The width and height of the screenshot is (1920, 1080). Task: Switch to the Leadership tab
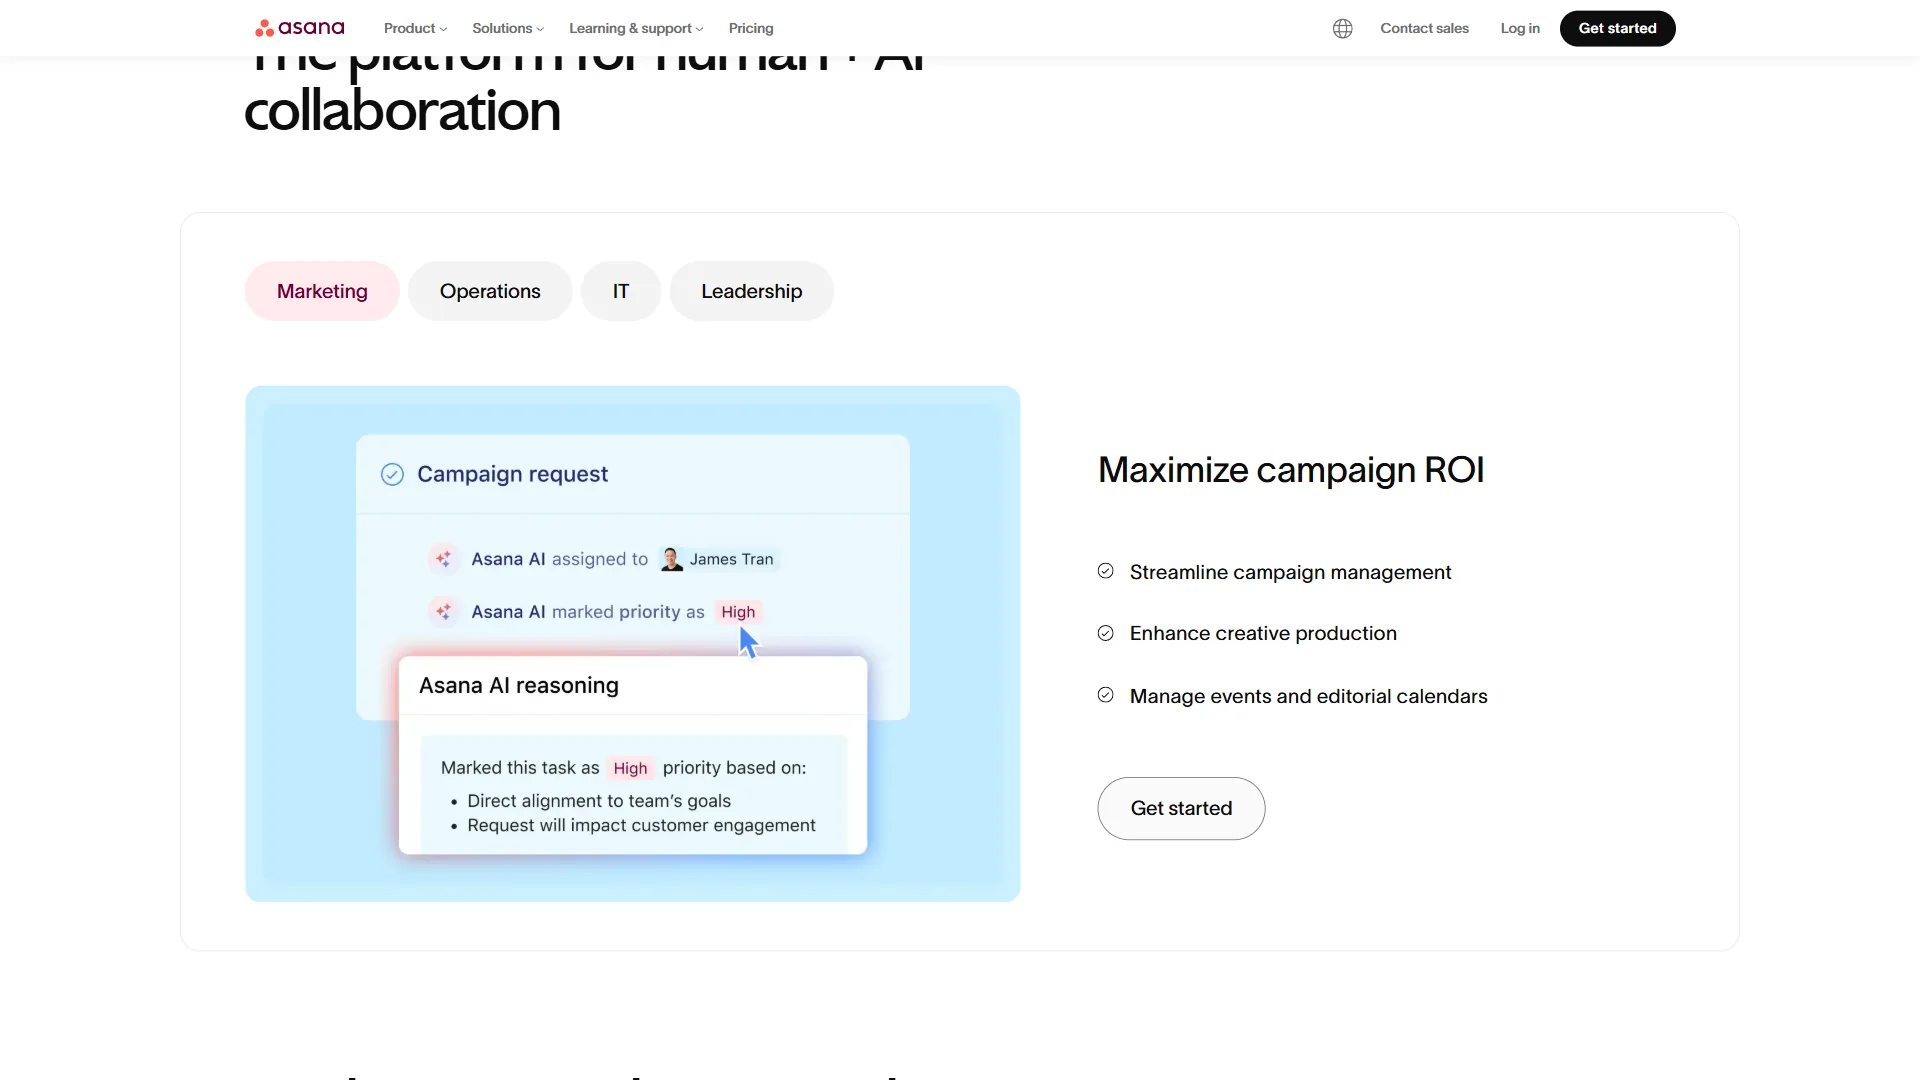(752, 291)
